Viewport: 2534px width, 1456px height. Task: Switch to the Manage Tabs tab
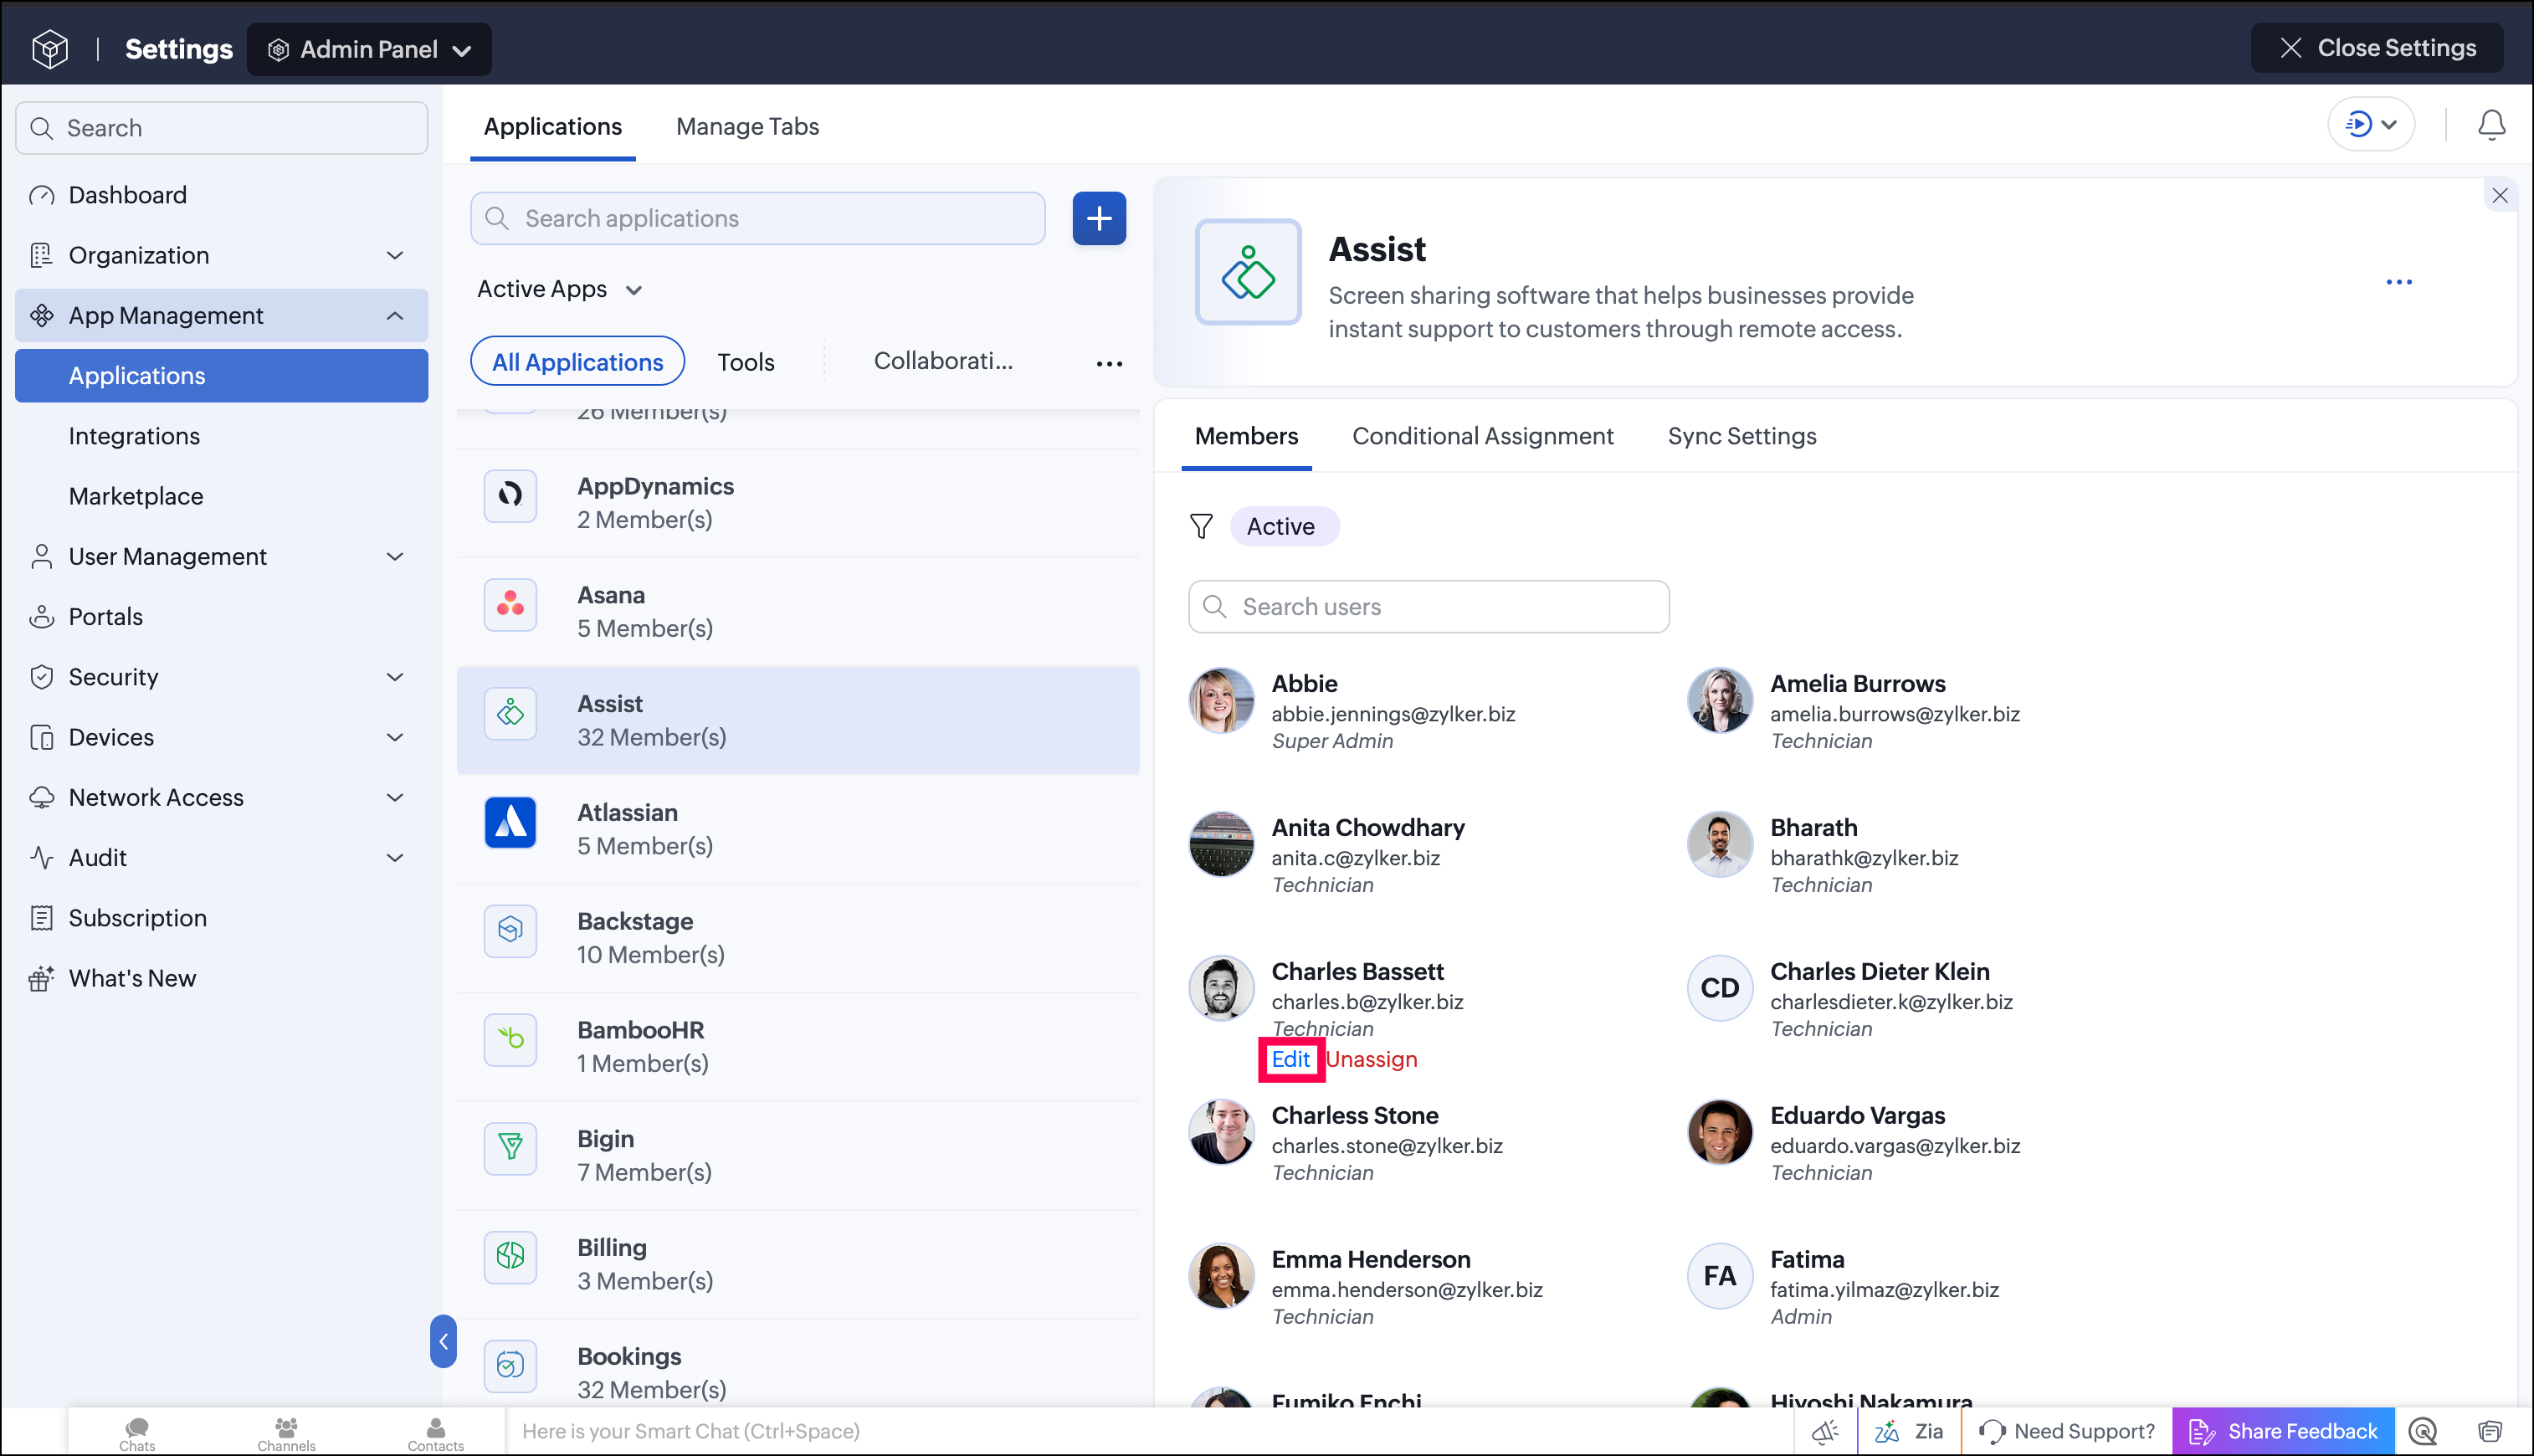[747, 127]
